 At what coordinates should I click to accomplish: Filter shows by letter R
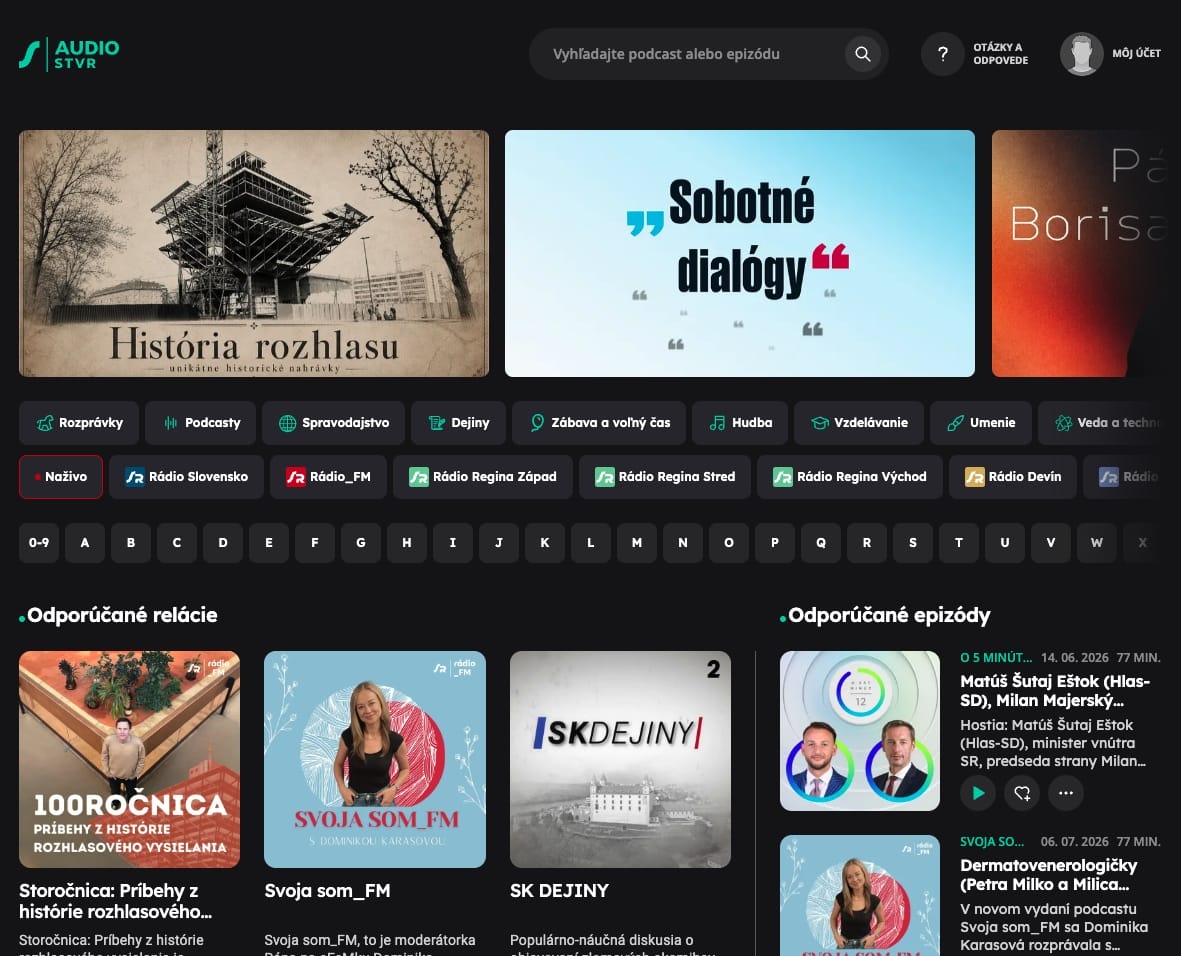(x=867, y=542)
